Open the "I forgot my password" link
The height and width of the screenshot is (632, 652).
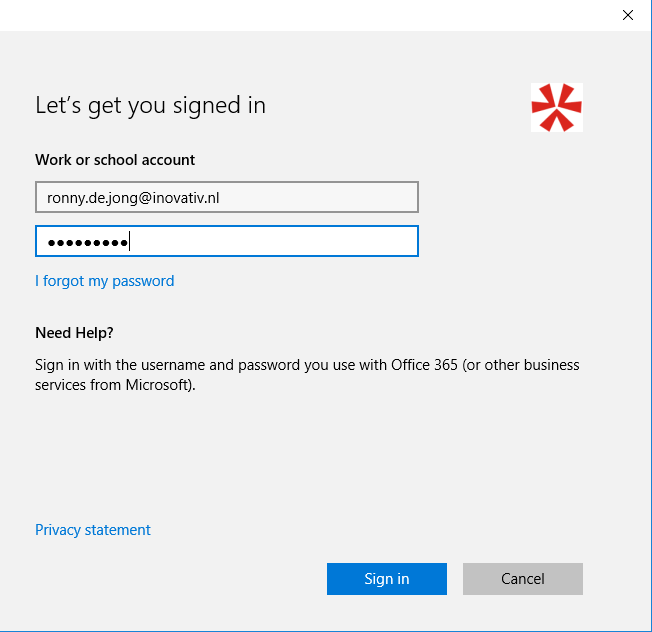[x=104, y=281]
